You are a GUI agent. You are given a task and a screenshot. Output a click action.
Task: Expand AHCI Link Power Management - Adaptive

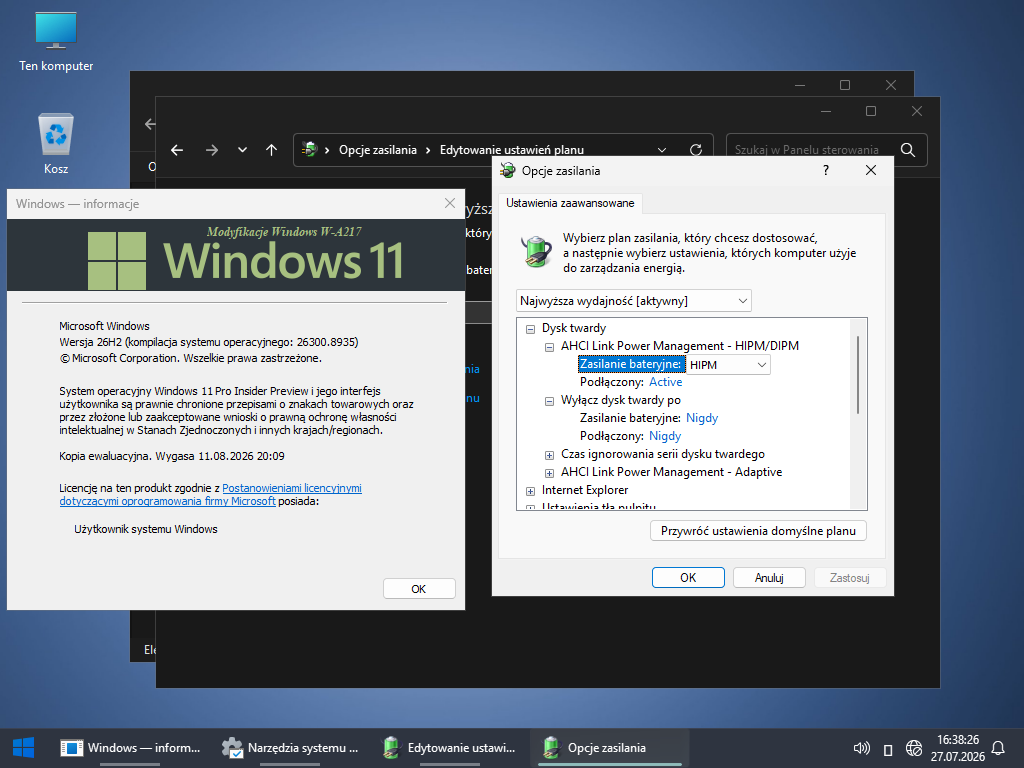coord(549,473)
